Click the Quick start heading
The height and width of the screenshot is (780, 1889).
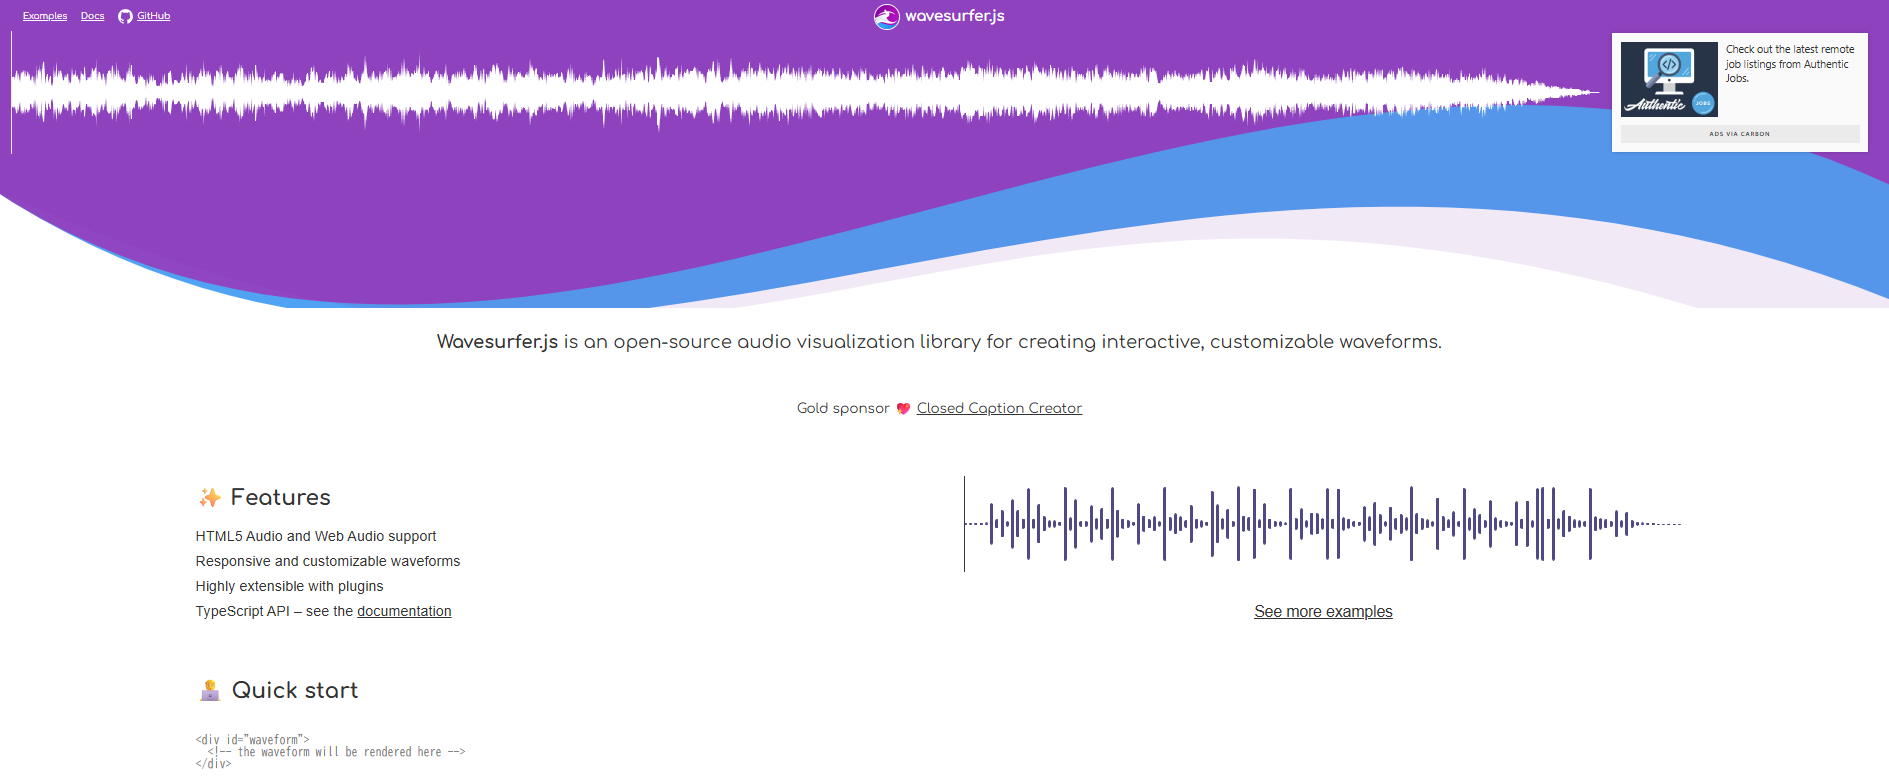(x=295, y=690)
